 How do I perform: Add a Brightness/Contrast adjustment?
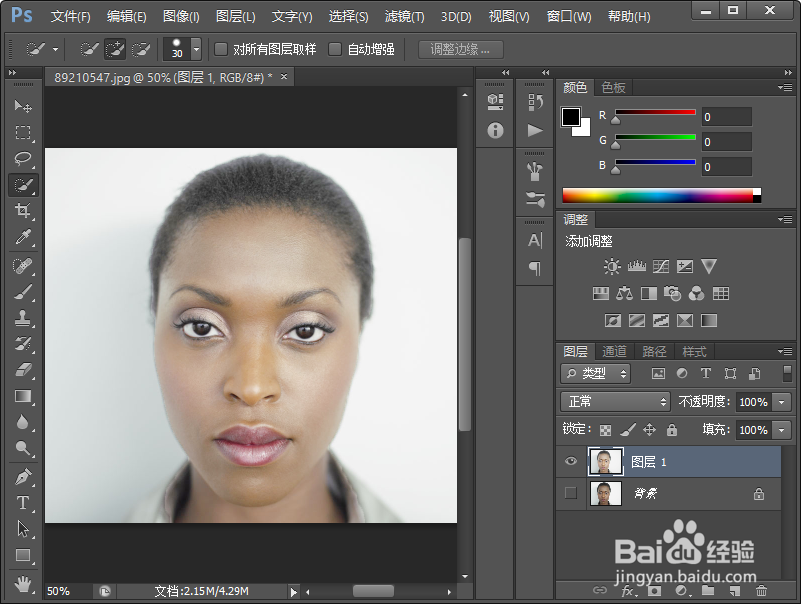pyautogui.click(x=611, y=266)
